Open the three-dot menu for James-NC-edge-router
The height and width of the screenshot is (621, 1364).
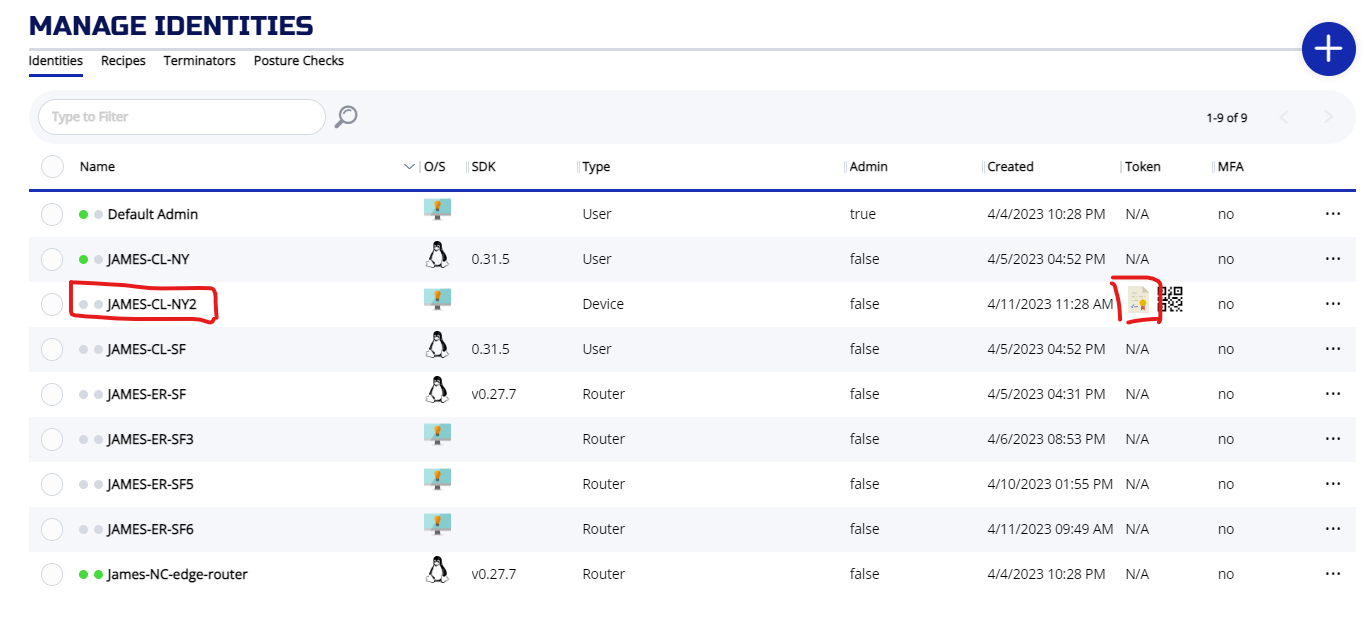pyautogui.click(x=1332, y=574)
